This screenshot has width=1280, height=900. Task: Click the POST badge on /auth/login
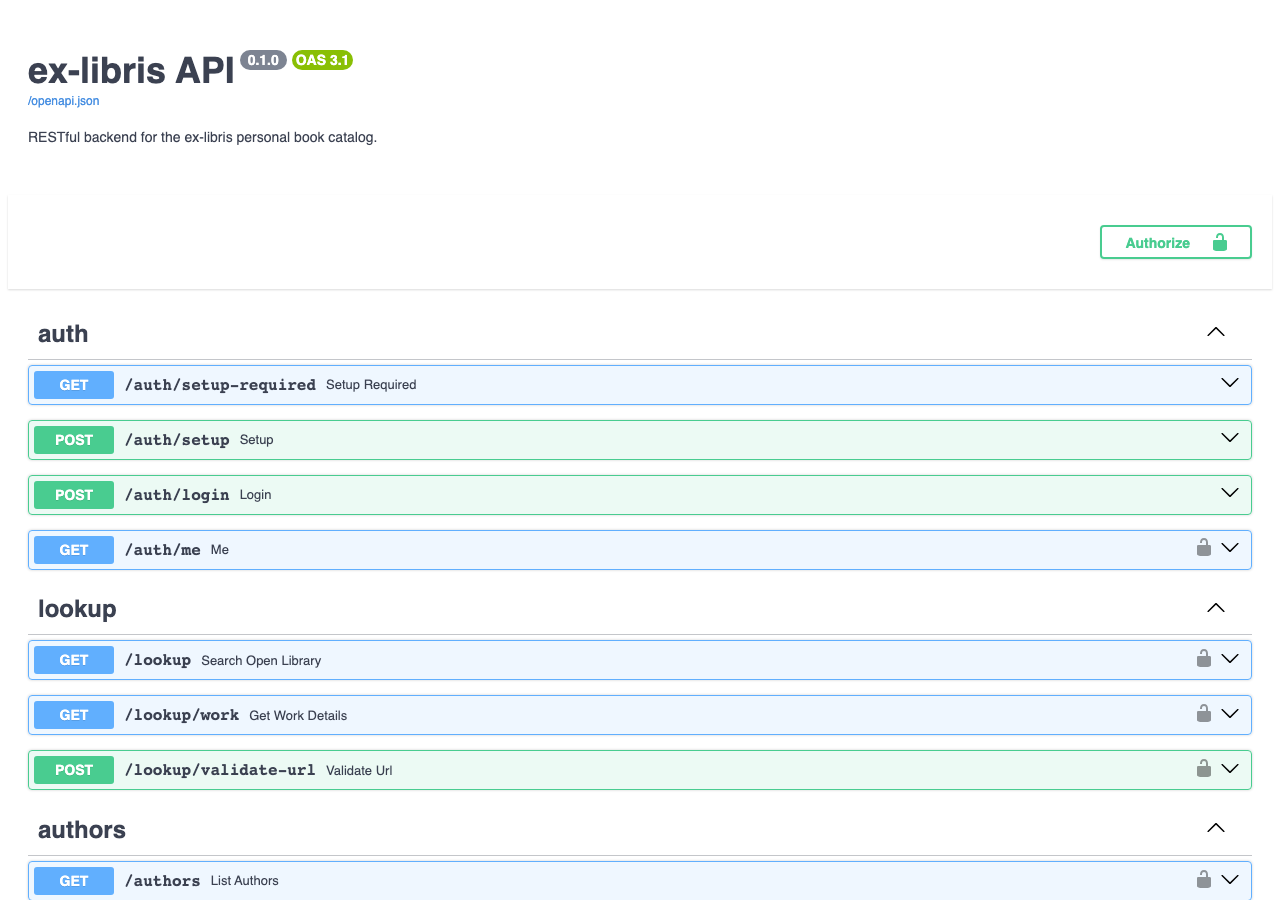pyautogui.click(x=73, y=494)
